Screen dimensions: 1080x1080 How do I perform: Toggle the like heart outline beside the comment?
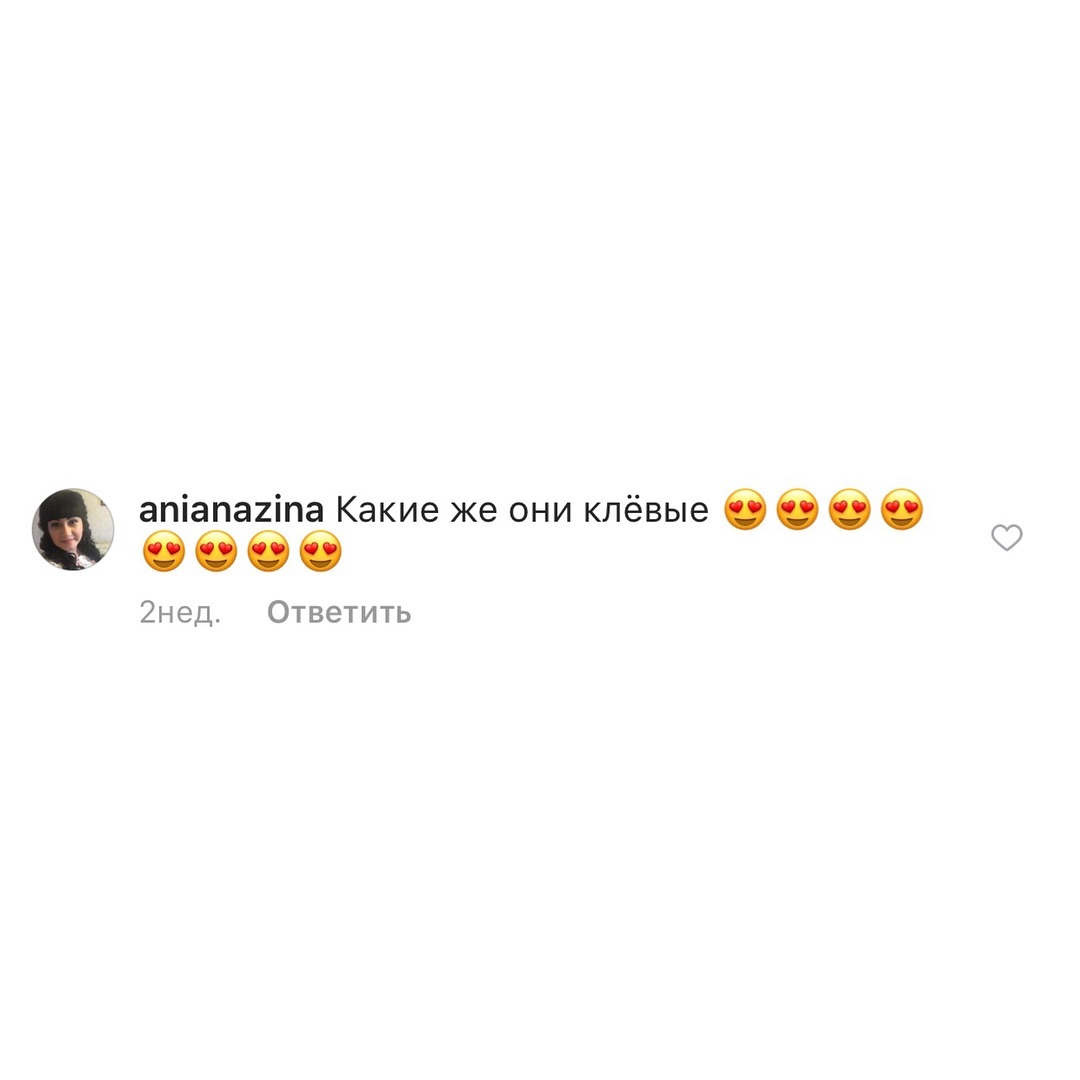(x=1006, y=537)
